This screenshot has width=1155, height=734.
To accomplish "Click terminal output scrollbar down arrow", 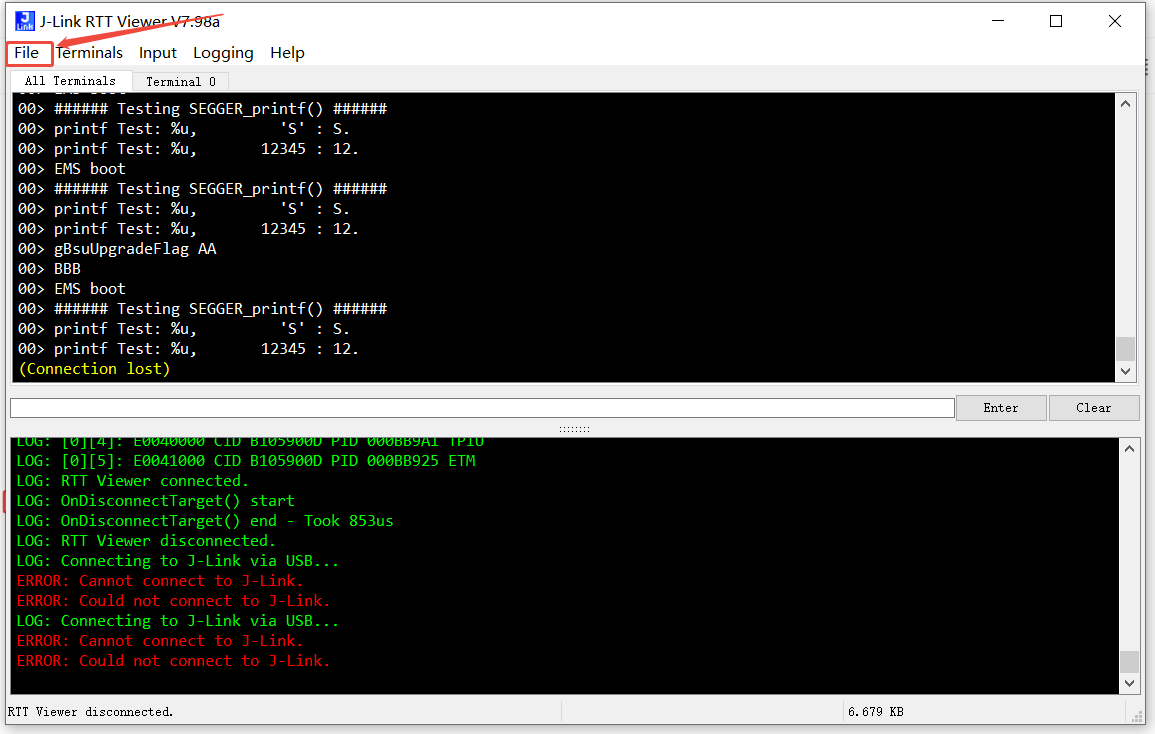I will [1125, 371].
